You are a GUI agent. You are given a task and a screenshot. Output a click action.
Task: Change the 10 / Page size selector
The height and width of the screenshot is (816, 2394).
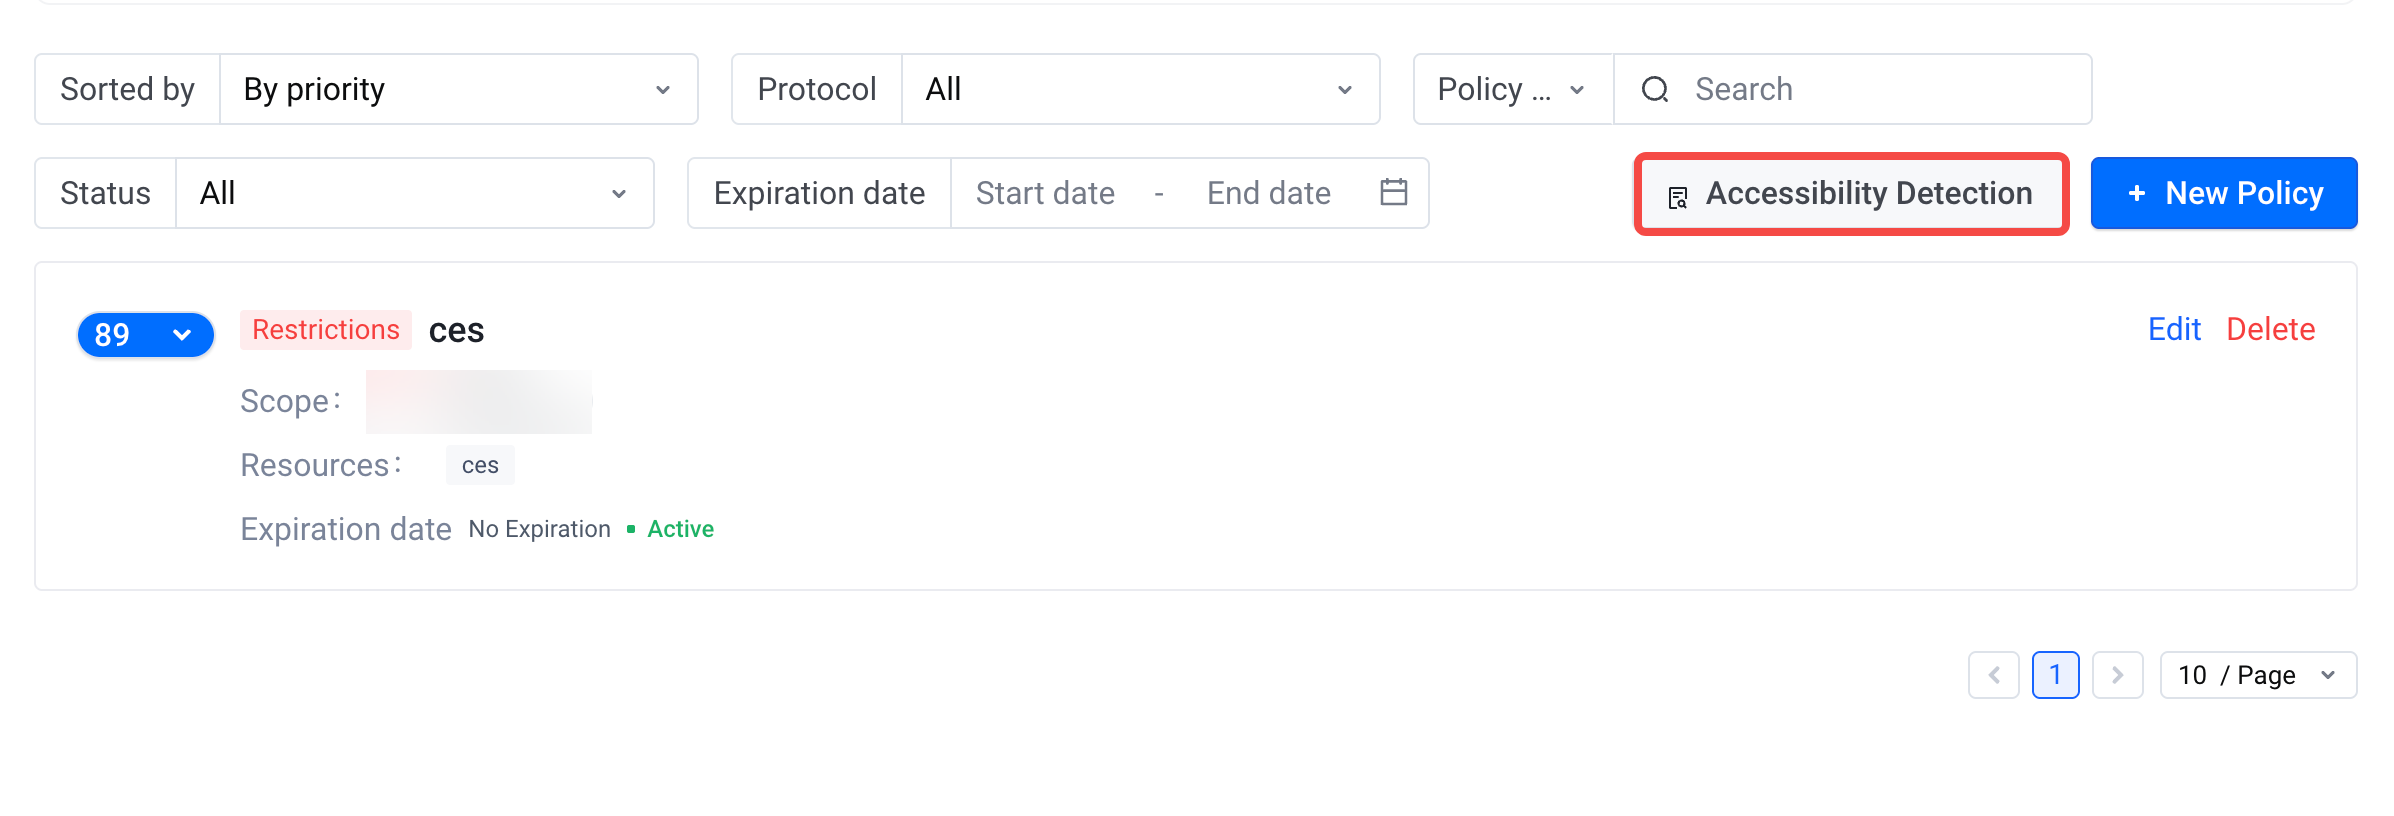[2258, 675]
